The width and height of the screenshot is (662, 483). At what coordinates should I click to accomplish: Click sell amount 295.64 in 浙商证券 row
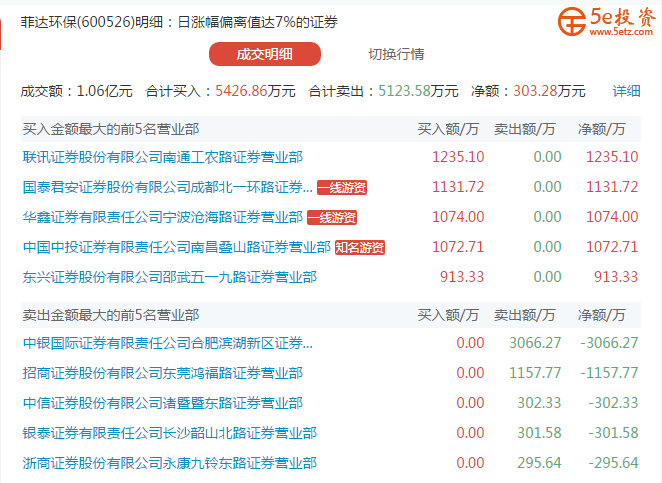(540, 463)
